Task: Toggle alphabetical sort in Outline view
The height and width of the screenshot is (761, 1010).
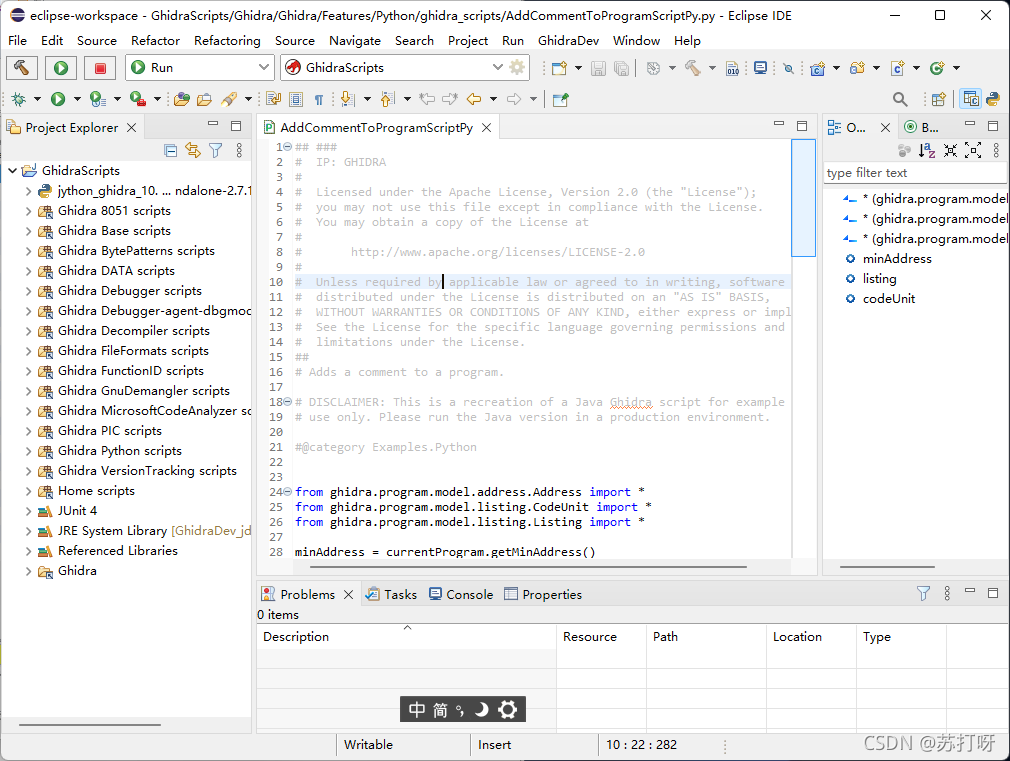Action: 927,150
